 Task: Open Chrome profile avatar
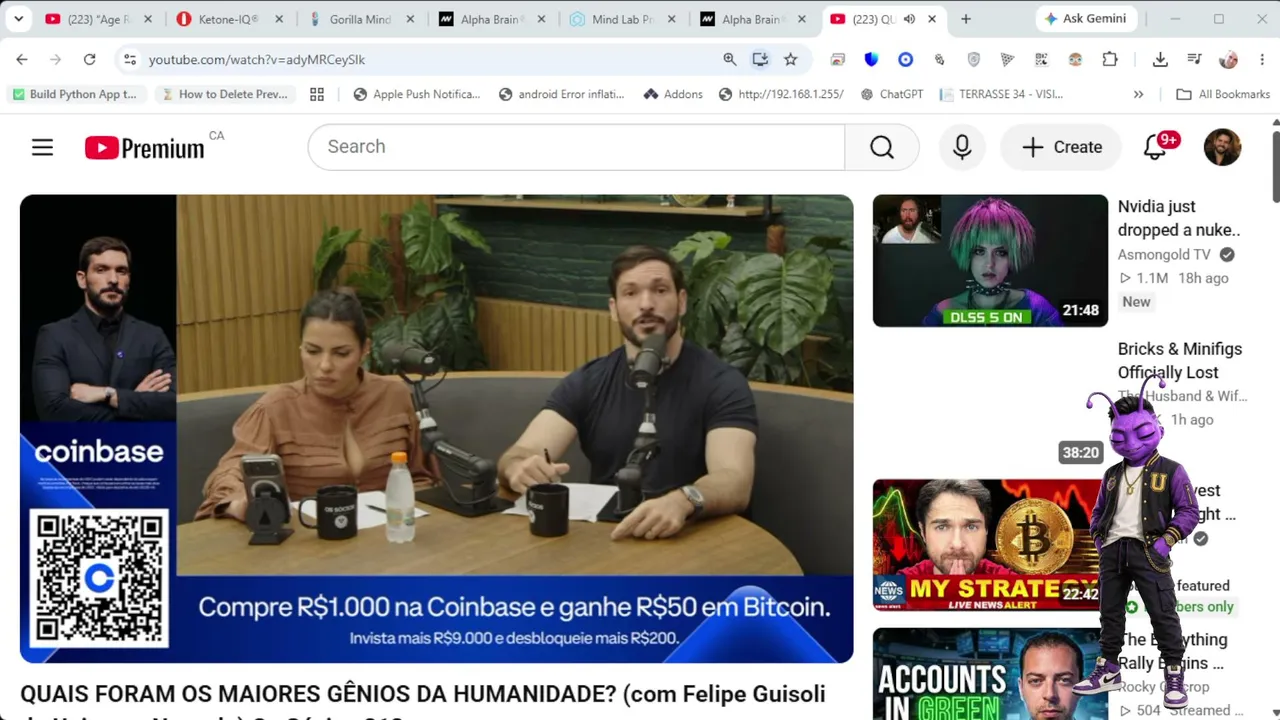tap(1228, 60)
